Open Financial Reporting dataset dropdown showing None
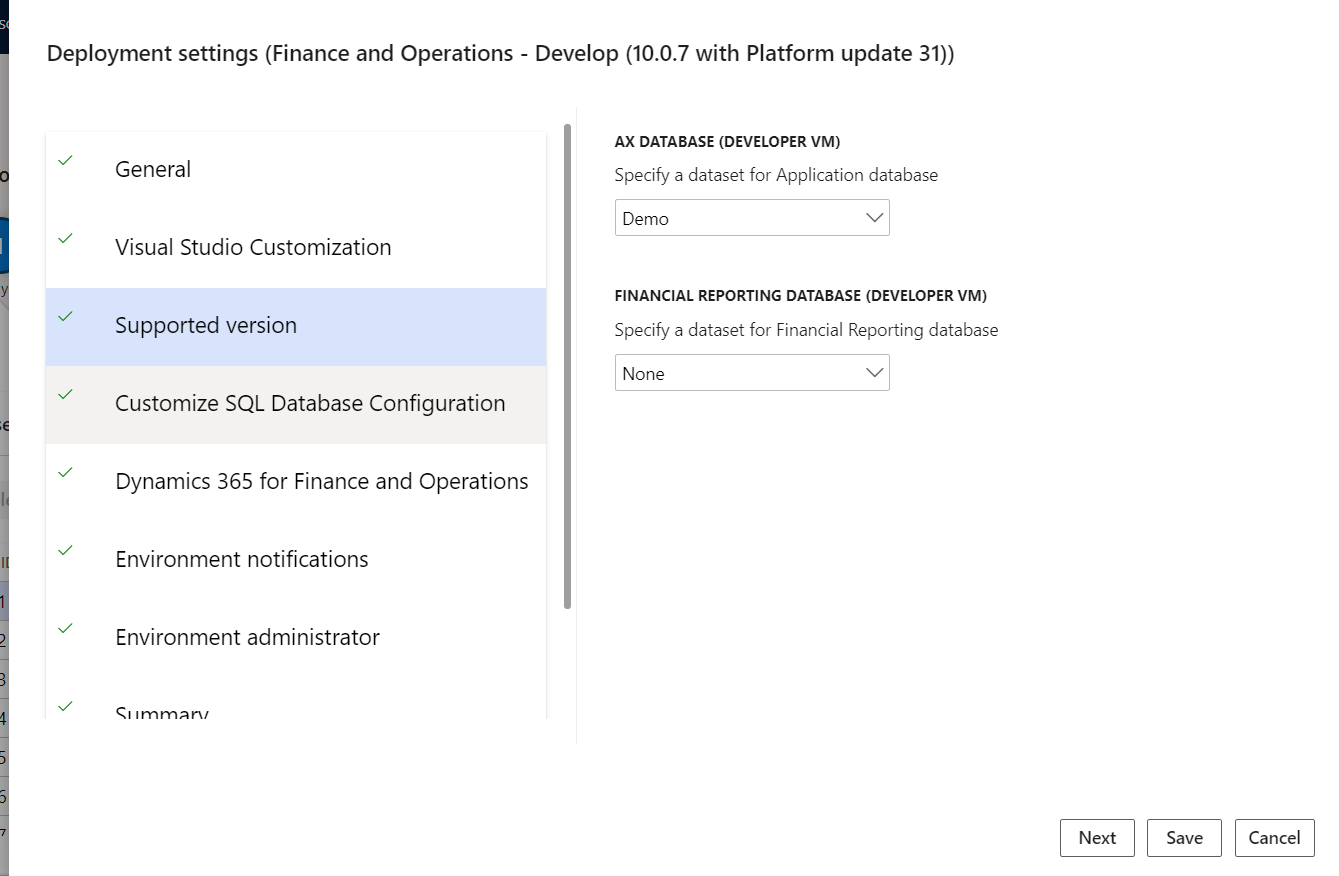Screen dimensions: 1339x876 [x=752, y=373]
